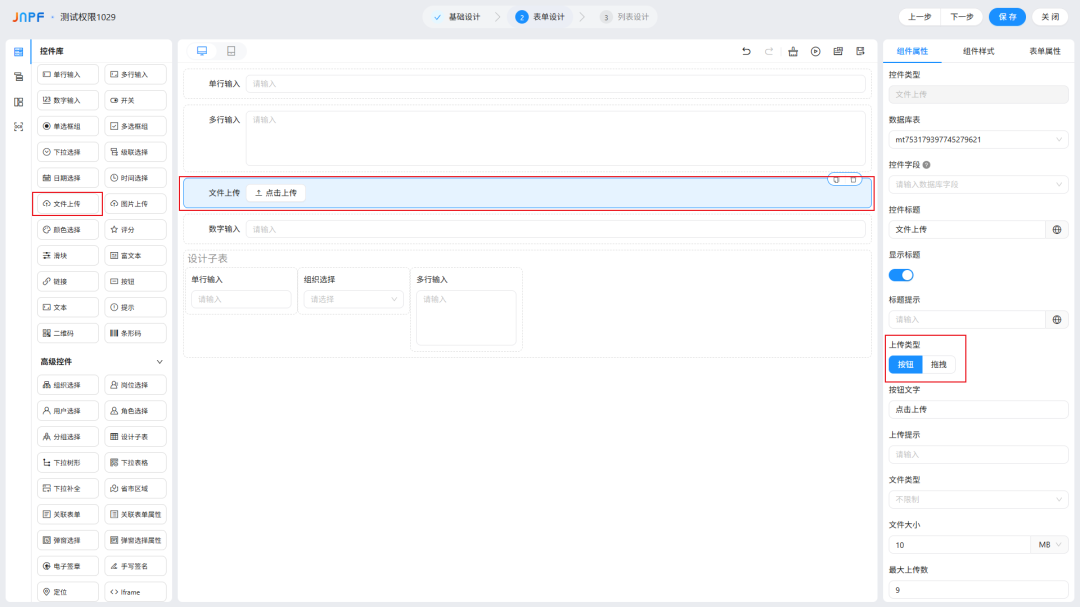Click help icon next to 控件字段
The image size is (1080, 607).
pyautogui.click(x=927, y=165)
